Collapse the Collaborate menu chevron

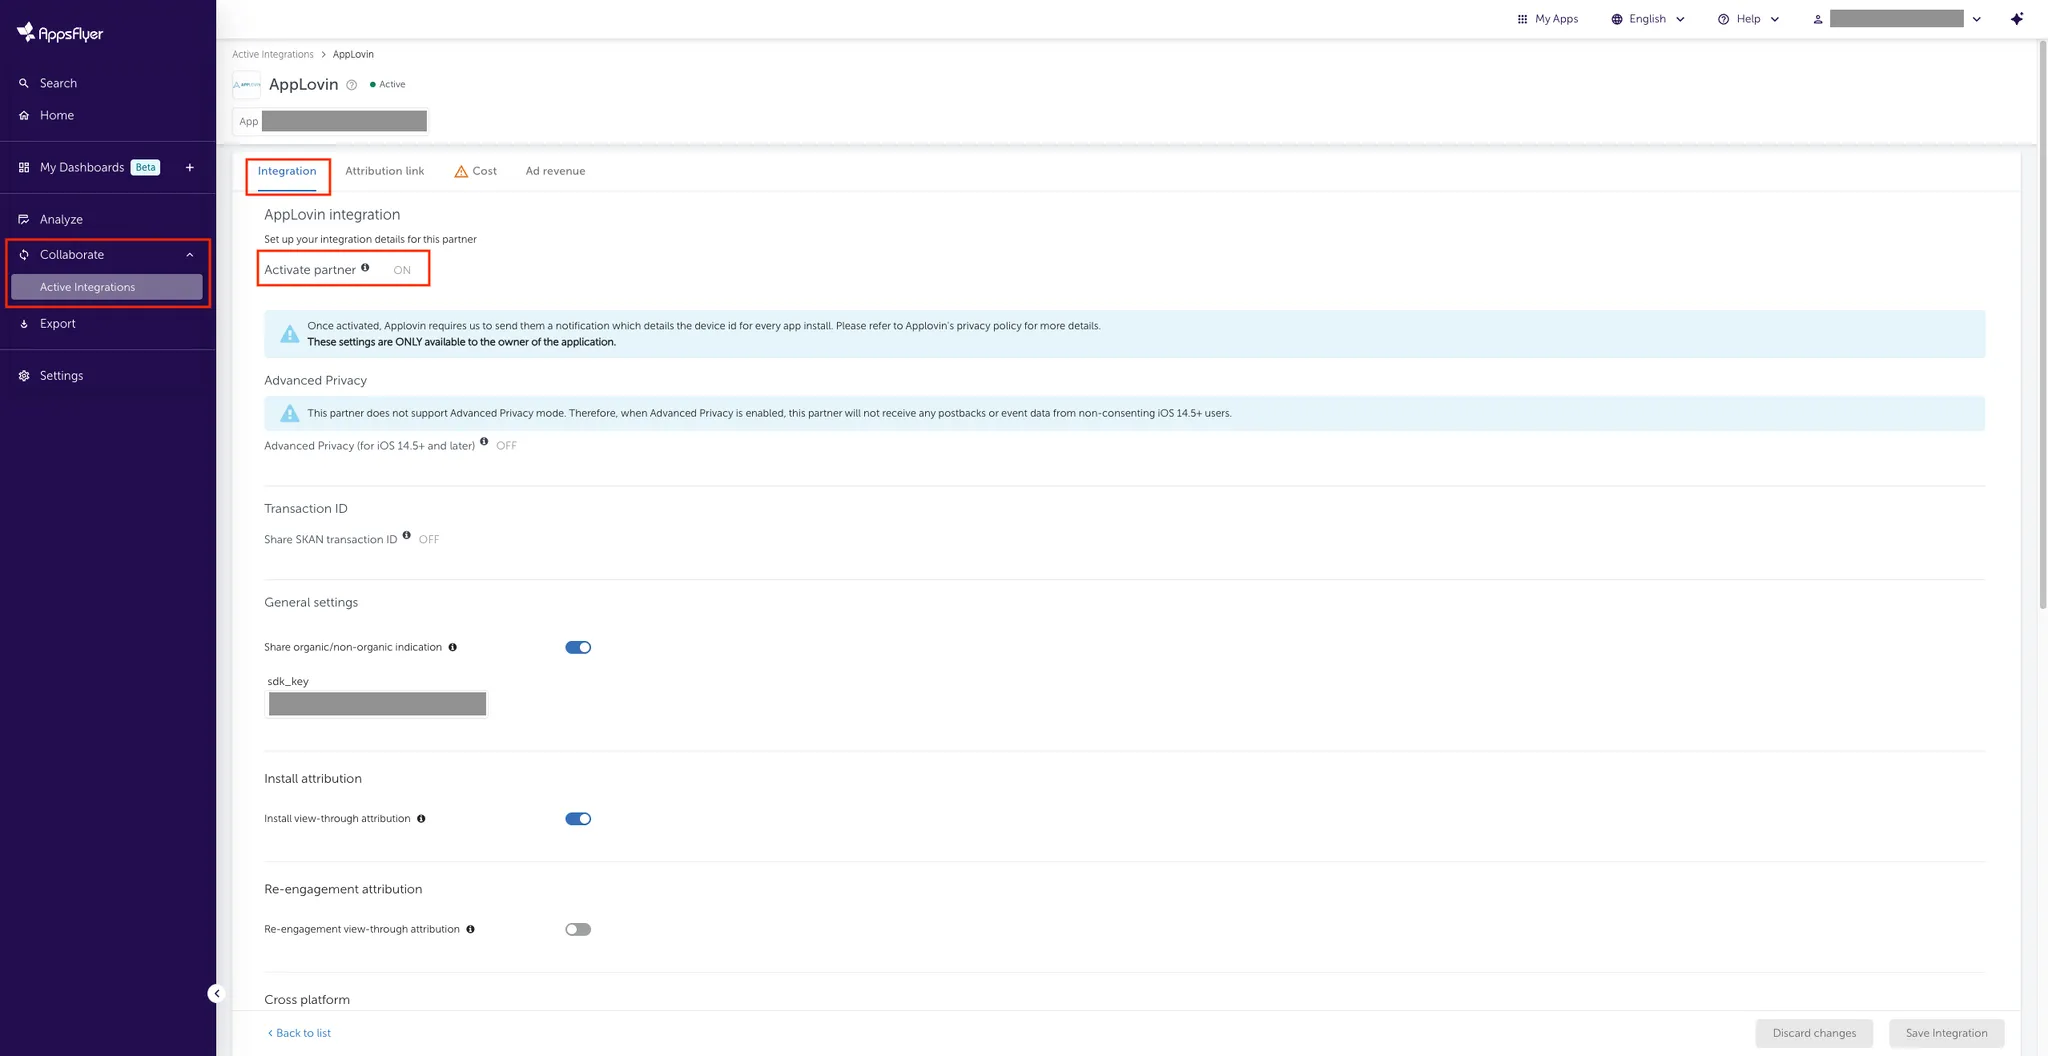pyautogui.click(x=190, y=255)
